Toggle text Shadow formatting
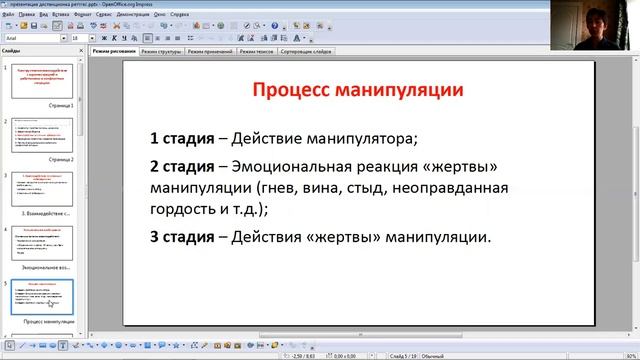Image resolution: width=640 pixels, height=360 pixels. tap(134, 38)
